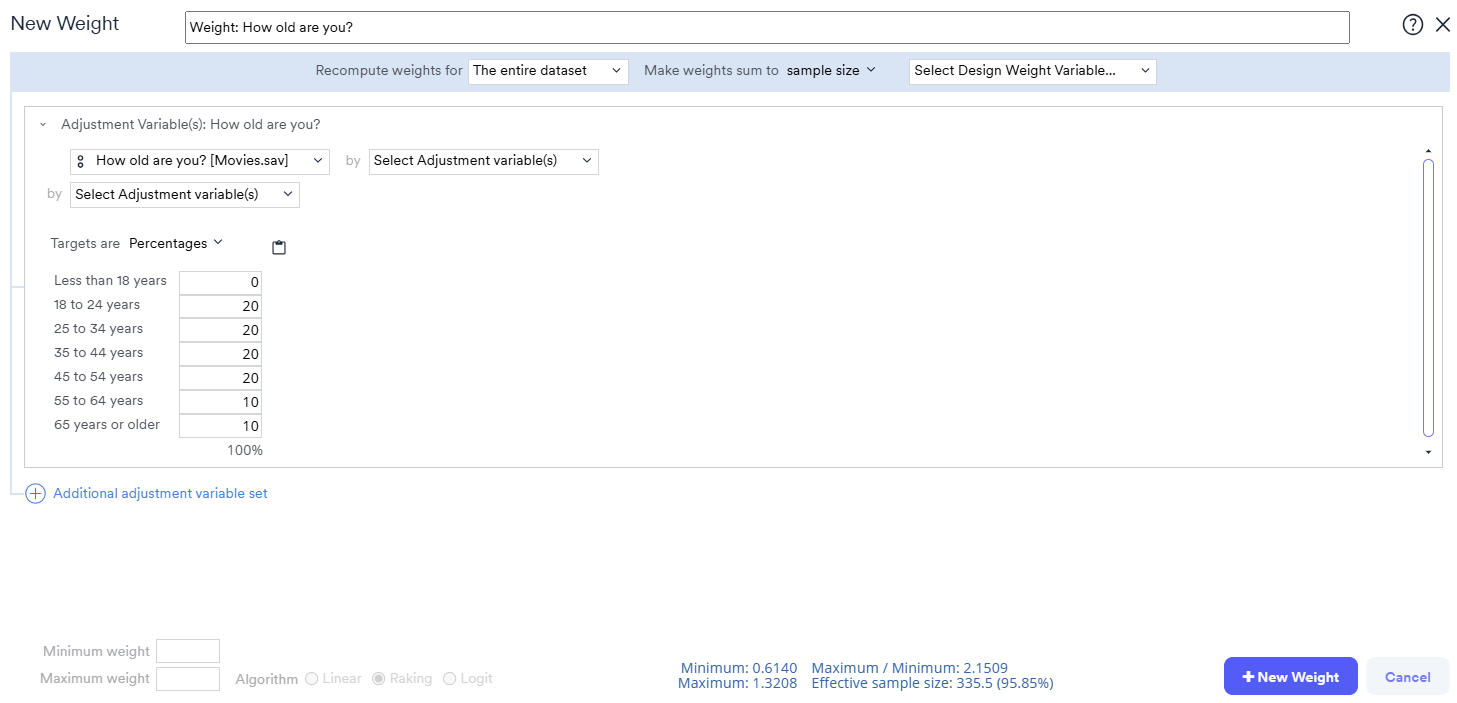Click the weight name text field
This screenshot has height=703, width=1457.
tap(767, 28)
